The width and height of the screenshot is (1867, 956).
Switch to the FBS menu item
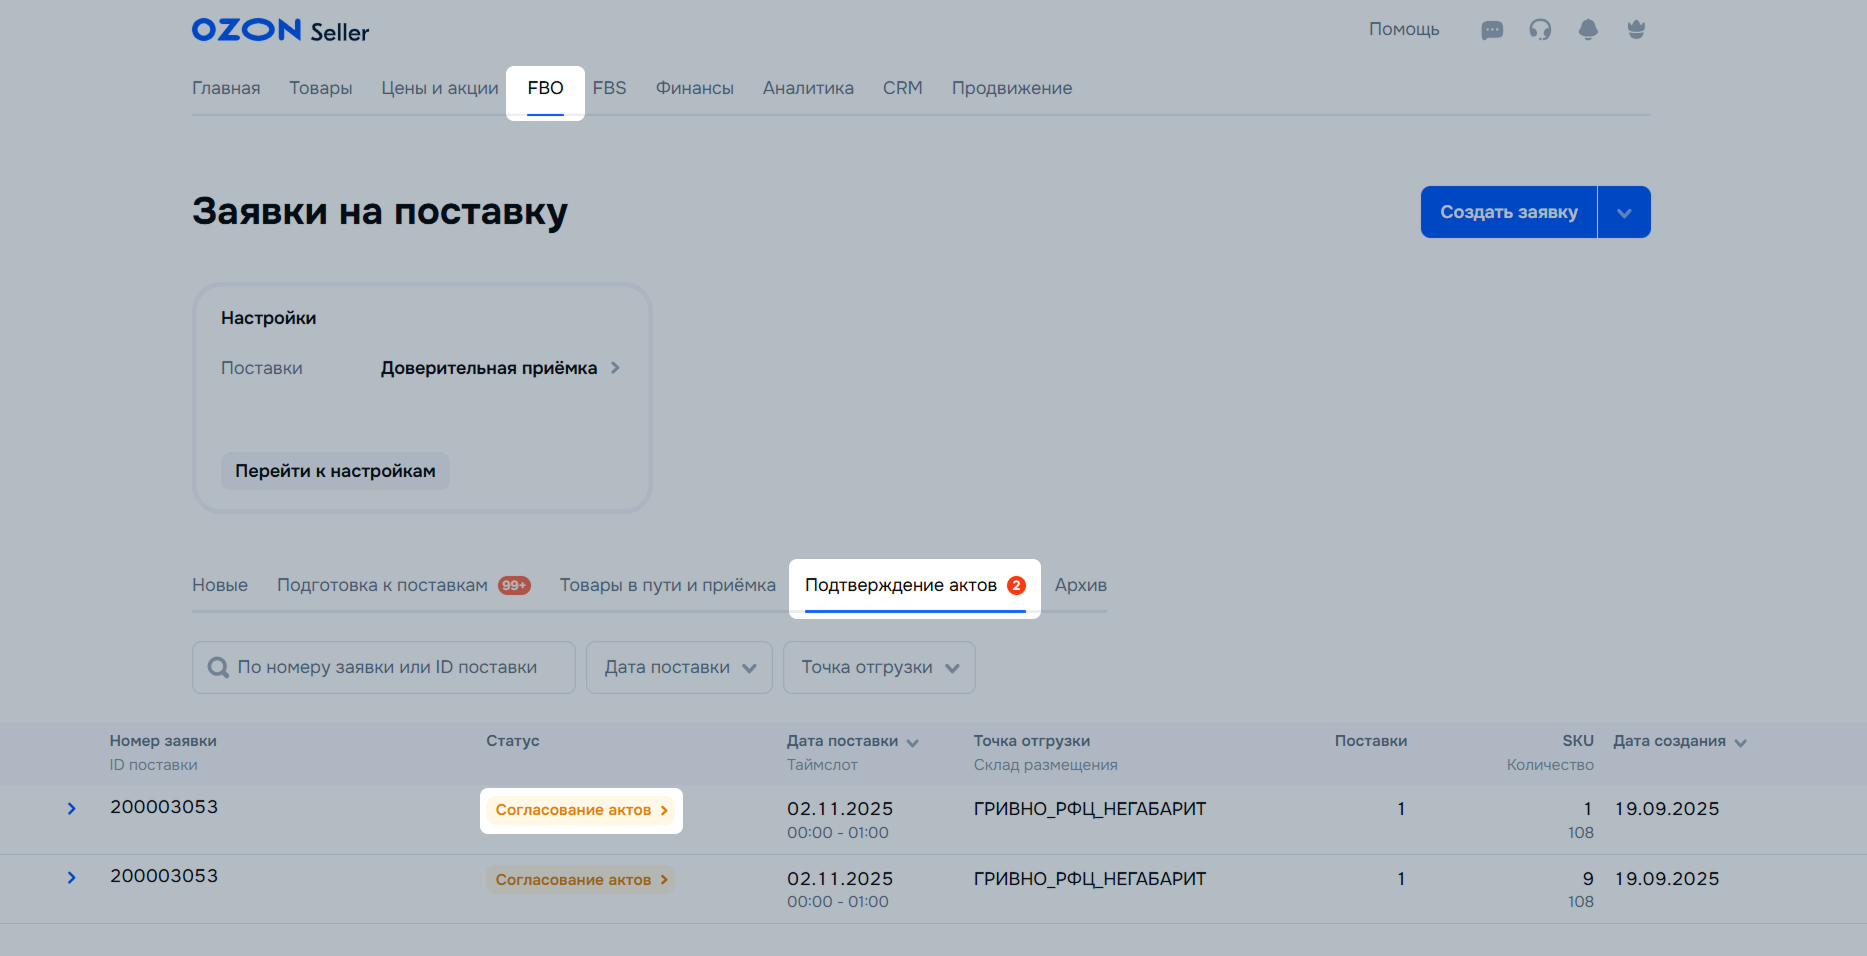click(x=609, y=88)
